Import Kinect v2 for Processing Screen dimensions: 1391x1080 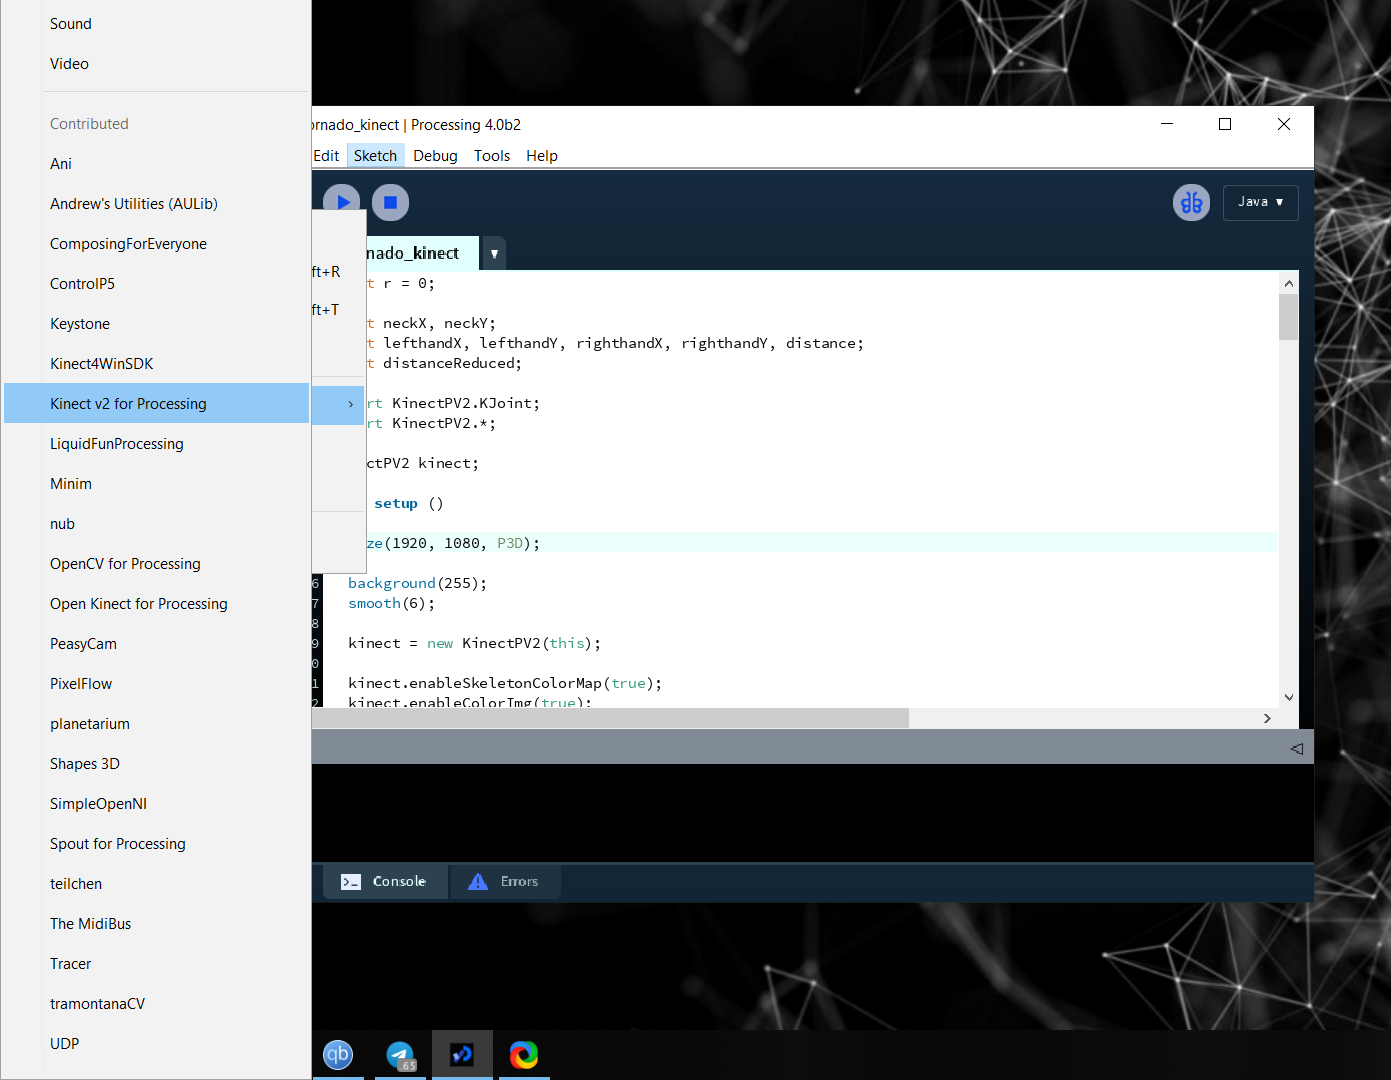(x=157, y=404)
